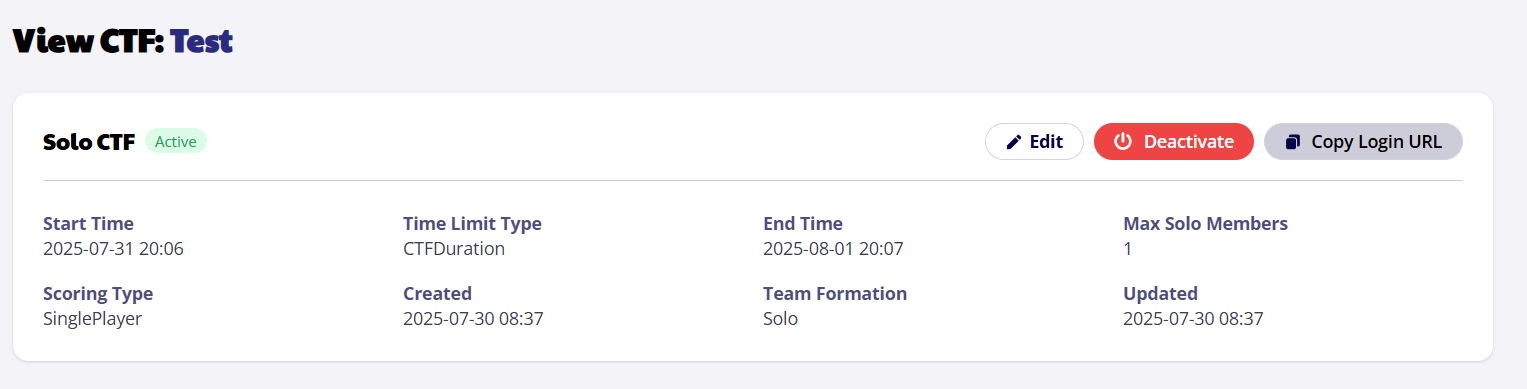Click the Created date 2025-07-30 08:37

click(x=473, y=319)
